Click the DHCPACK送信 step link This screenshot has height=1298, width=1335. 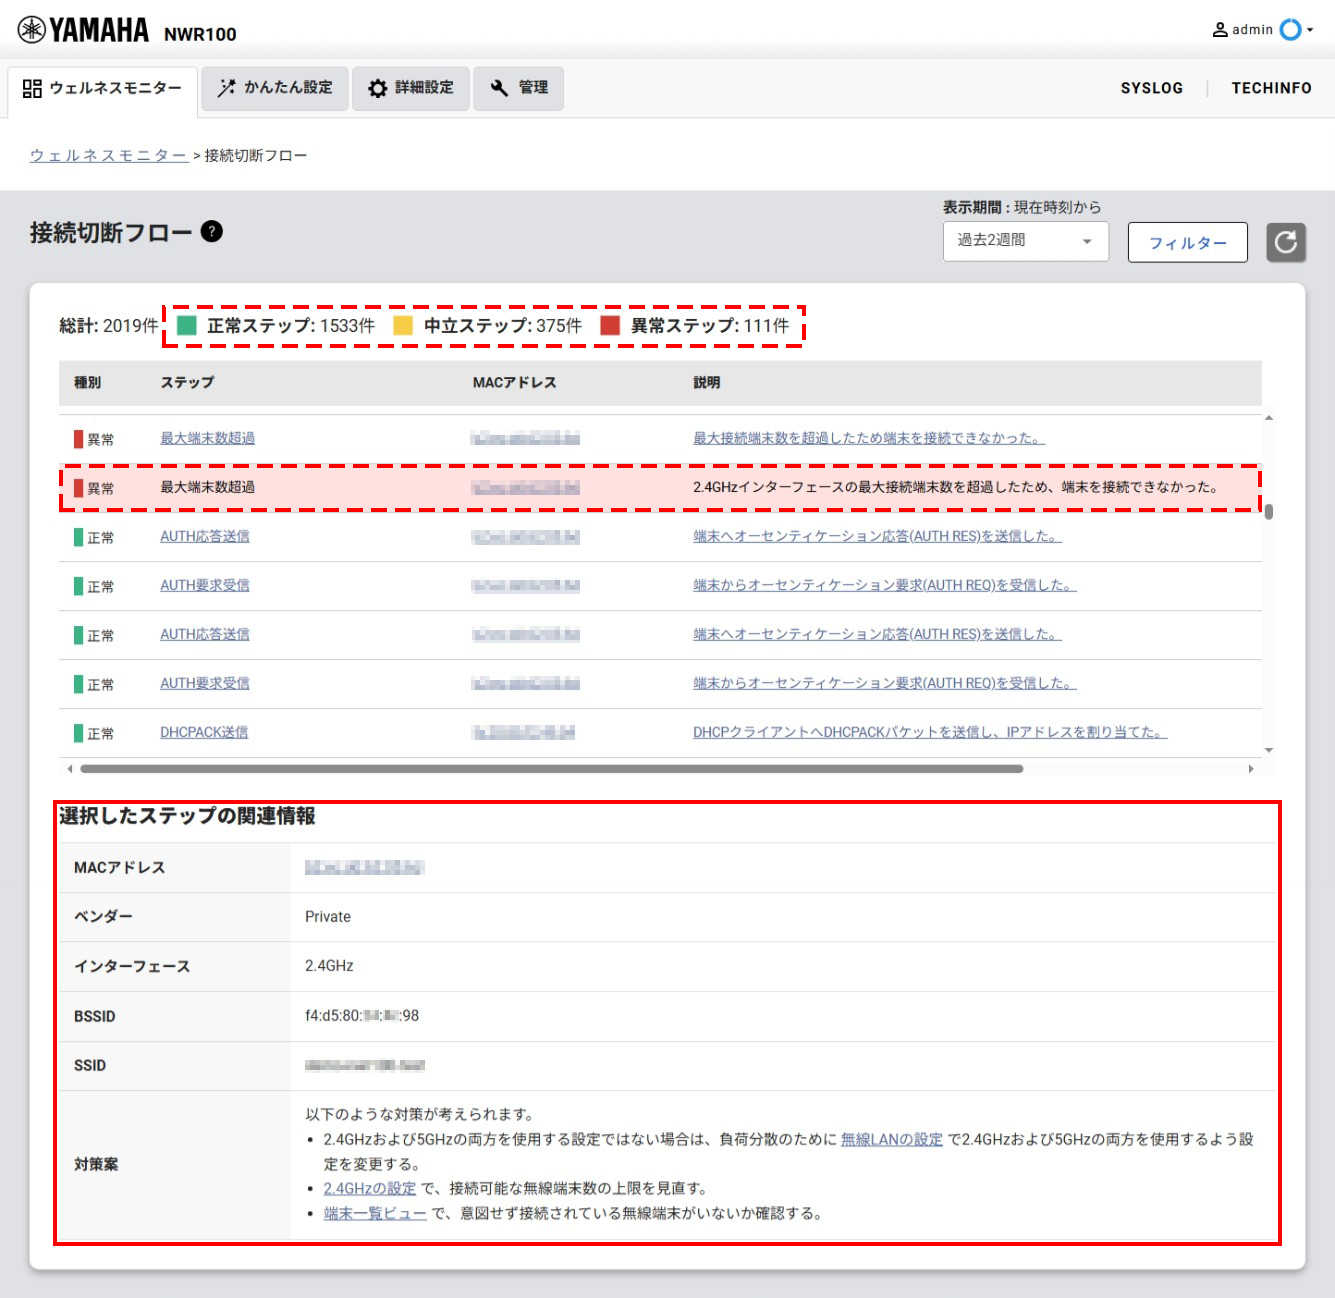(204, 732)
